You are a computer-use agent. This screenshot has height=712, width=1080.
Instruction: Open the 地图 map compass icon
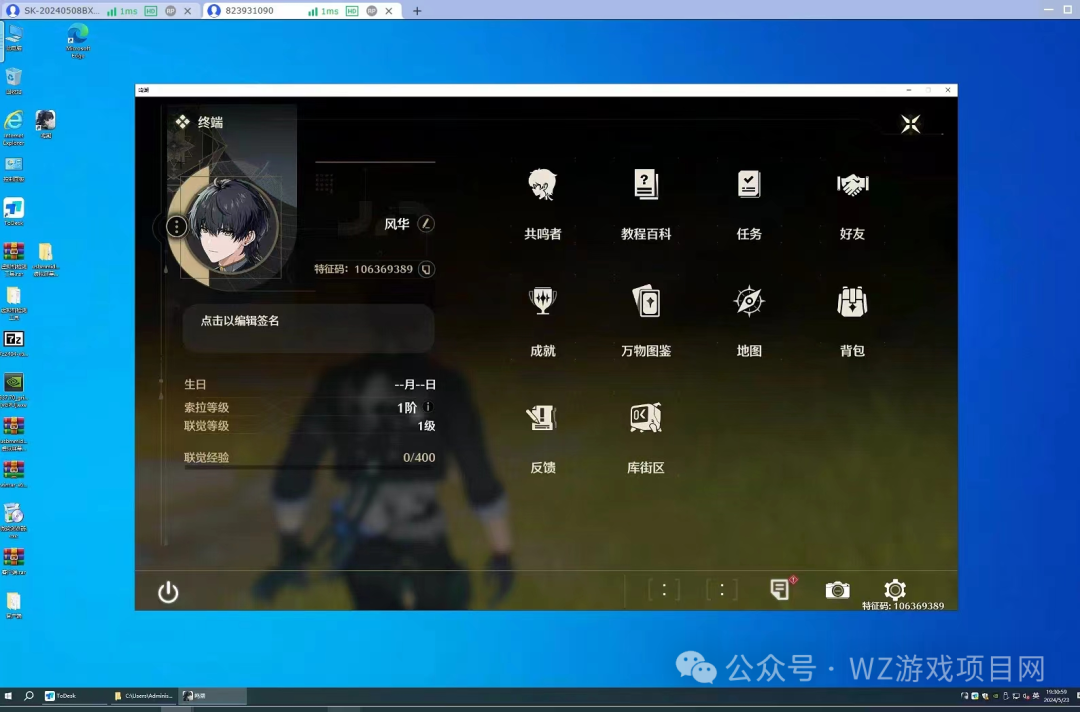tap(749, 302)
